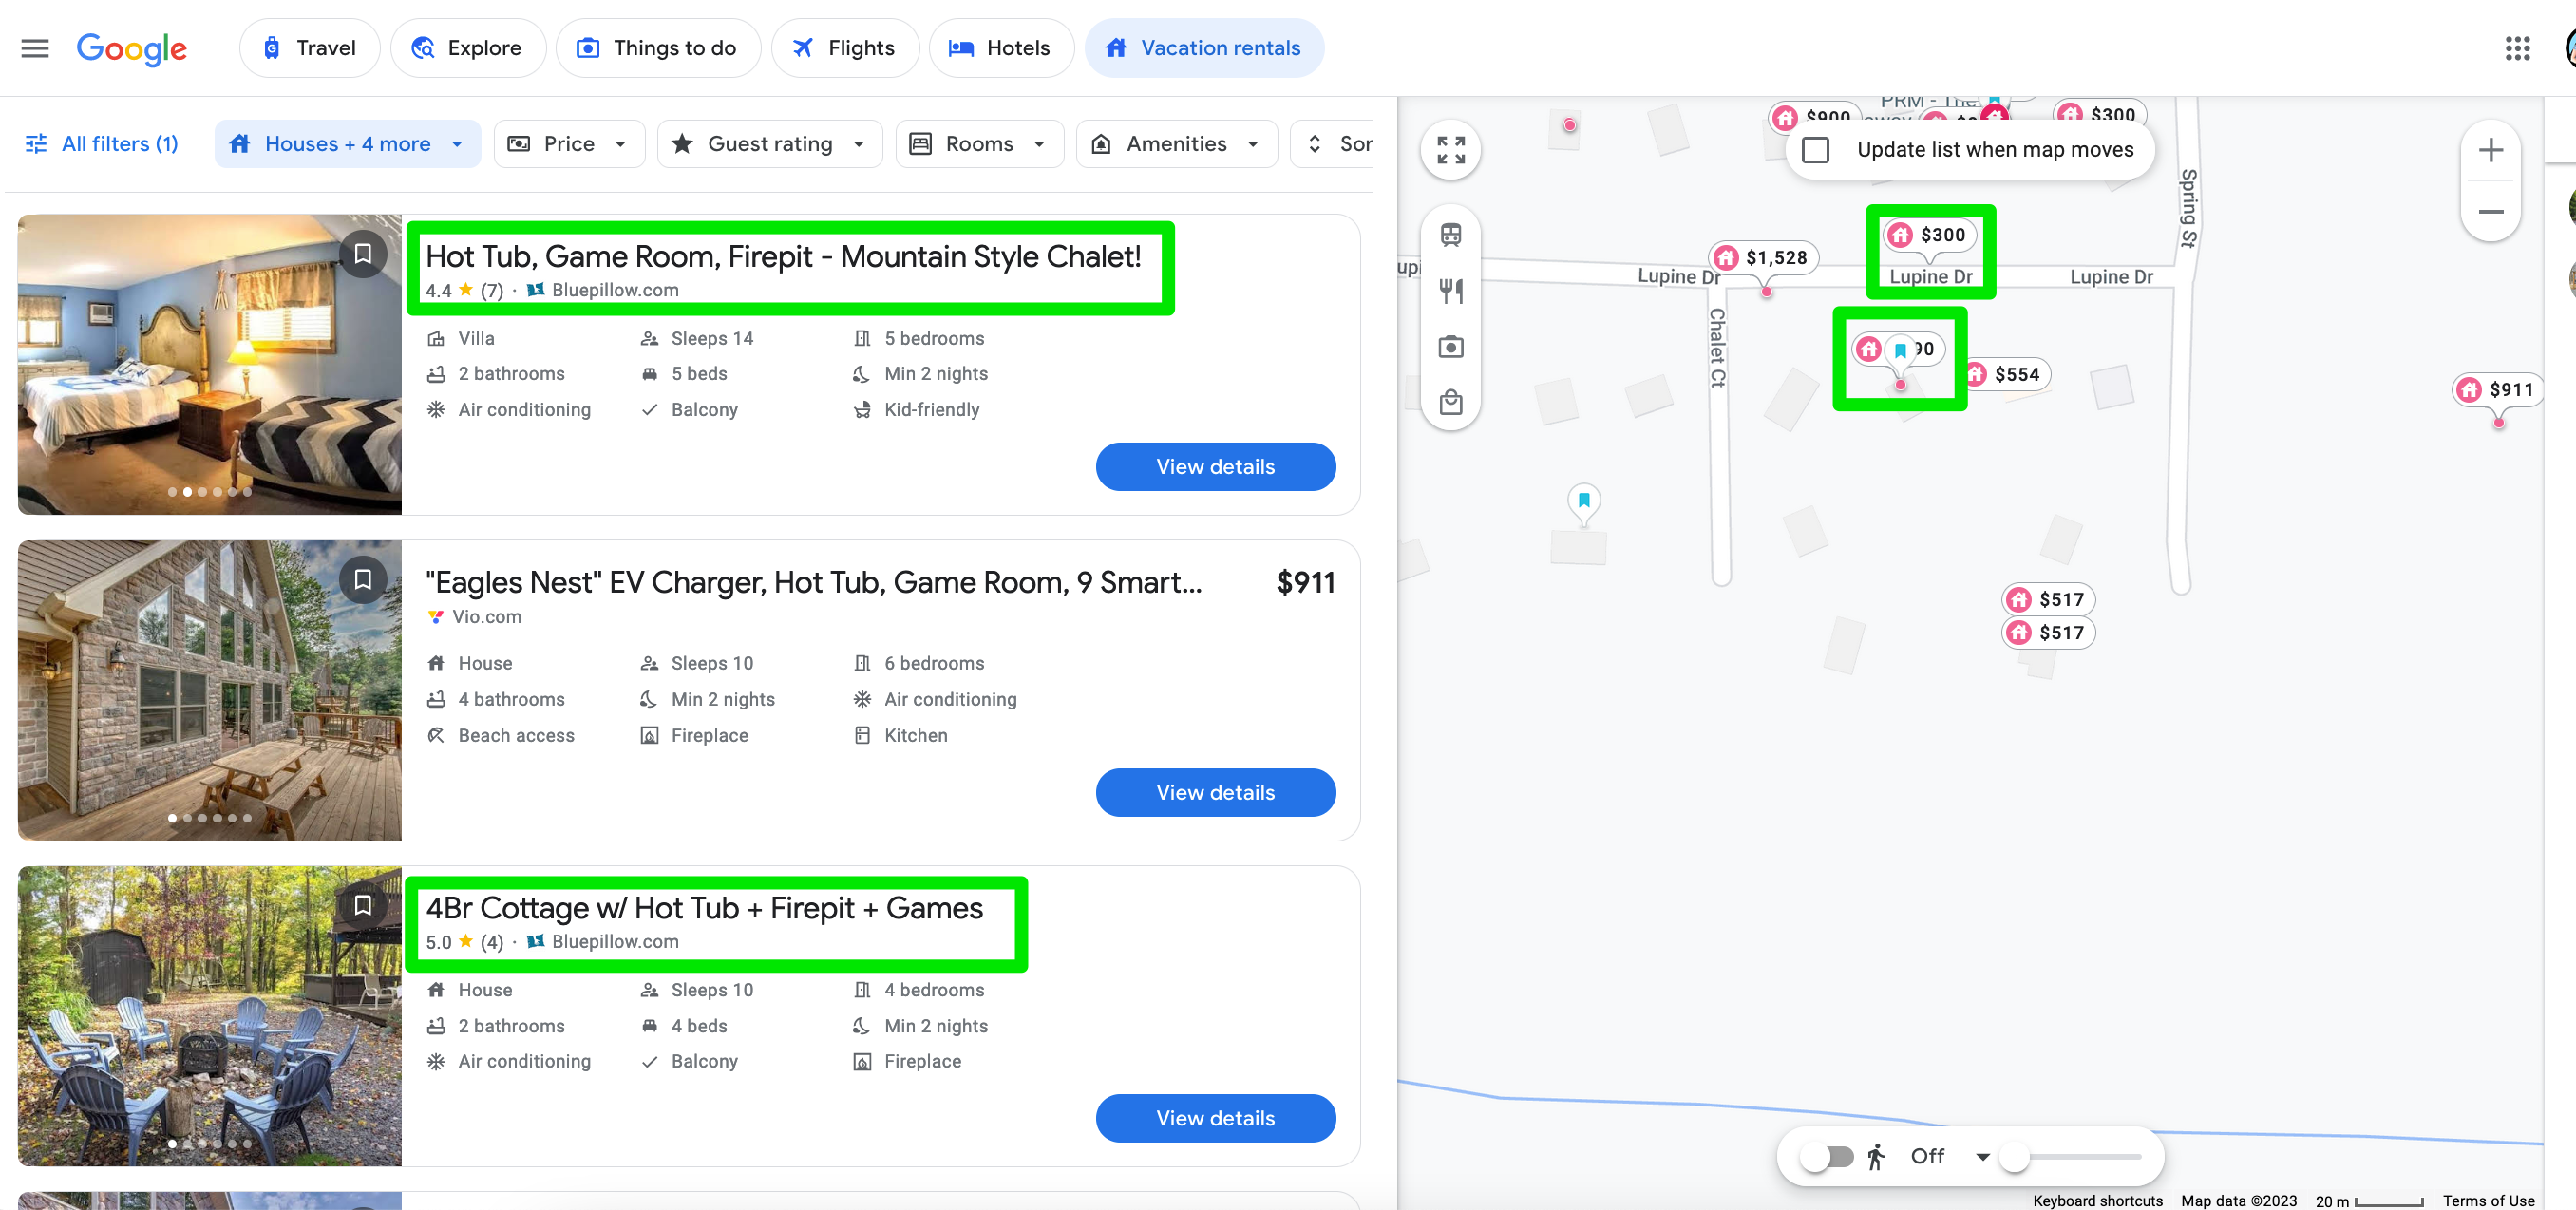Save the Eagles Nest listing bookmark

[363, 580]
